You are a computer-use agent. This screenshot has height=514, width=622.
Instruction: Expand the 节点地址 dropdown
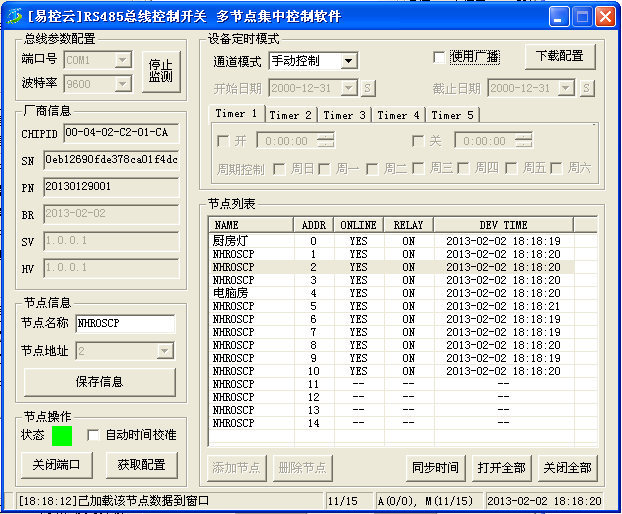coord(165,351)
